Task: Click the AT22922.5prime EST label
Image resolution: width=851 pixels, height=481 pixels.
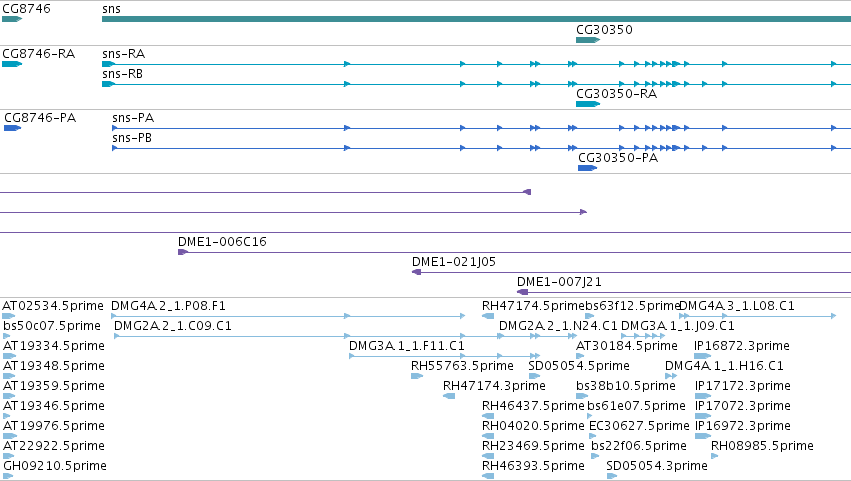Action: coord(54,446)
